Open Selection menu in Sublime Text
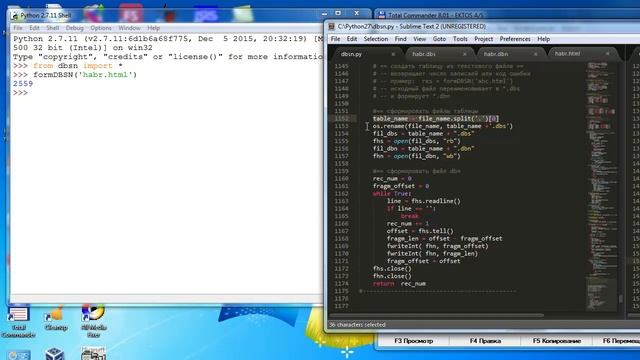640x360 pixels. click(x=376, y=39)
